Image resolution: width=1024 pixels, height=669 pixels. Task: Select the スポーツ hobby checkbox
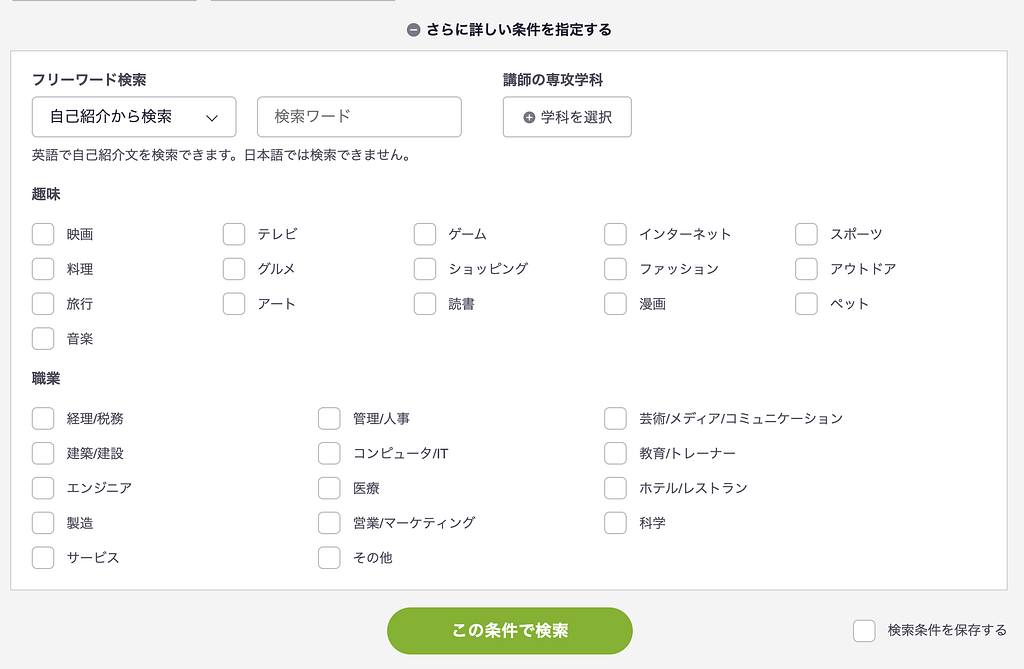click(x=807, y=234)
